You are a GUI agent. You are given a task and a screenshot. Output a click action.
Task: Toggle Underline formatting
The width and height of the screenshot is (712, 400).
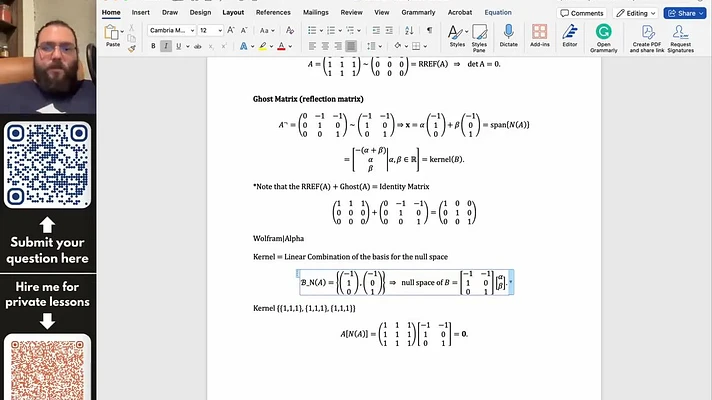(178, 46)
